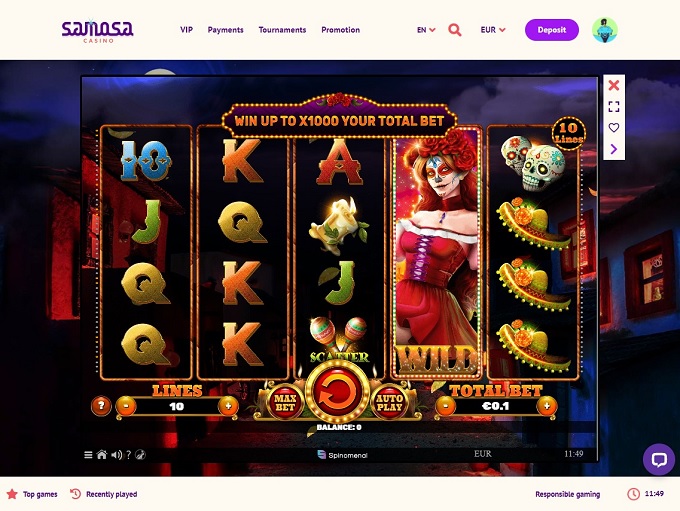This screenshot has height=511, width=680.
Task: Mute the game sound speaker icon
Action: tap(116, 455)
